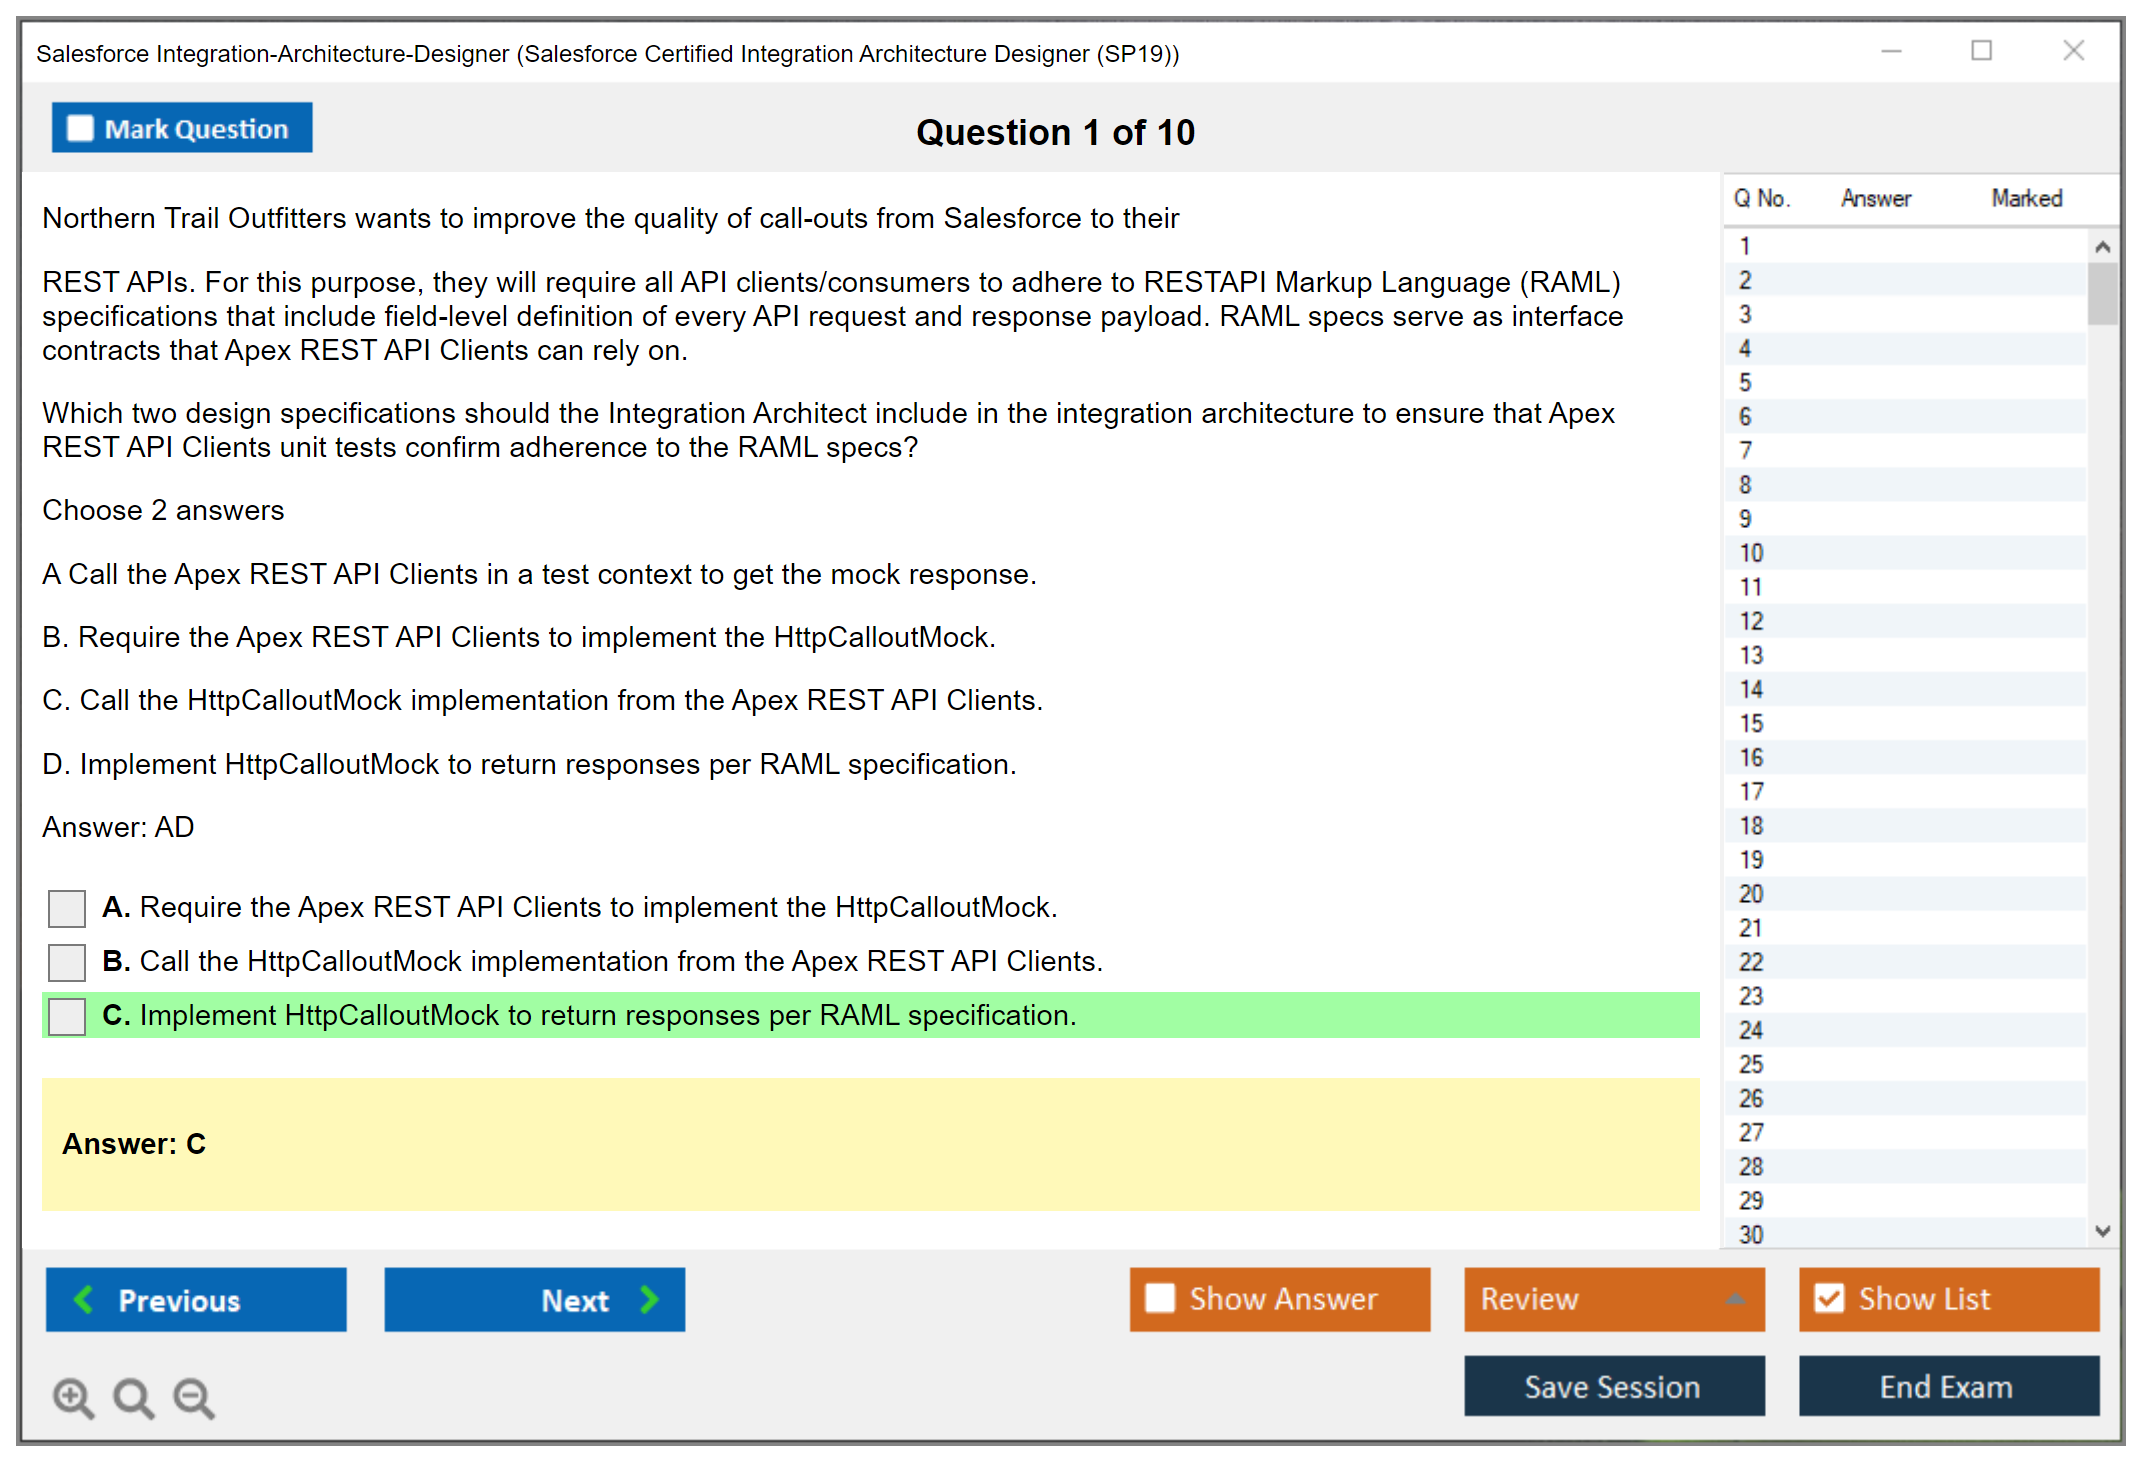Uncheck the Show List option
The width and height of the screenshot is (2150, 1470).
coord(1829,1298)
